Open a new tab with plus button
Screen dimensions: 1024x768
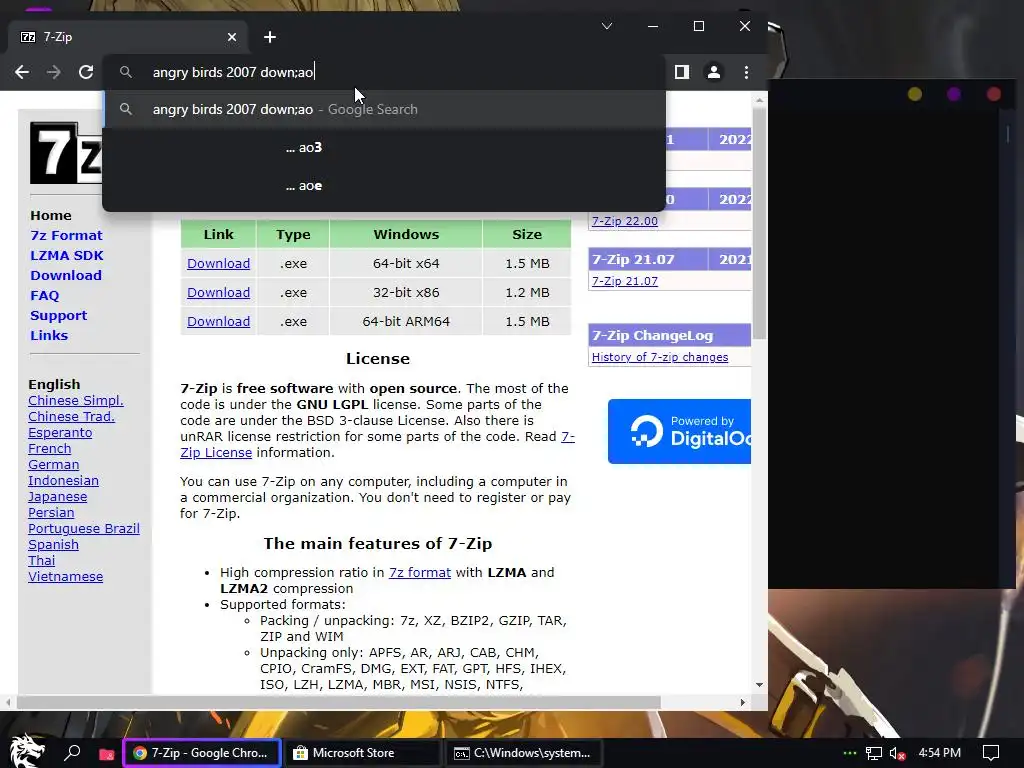coord(270,37)
